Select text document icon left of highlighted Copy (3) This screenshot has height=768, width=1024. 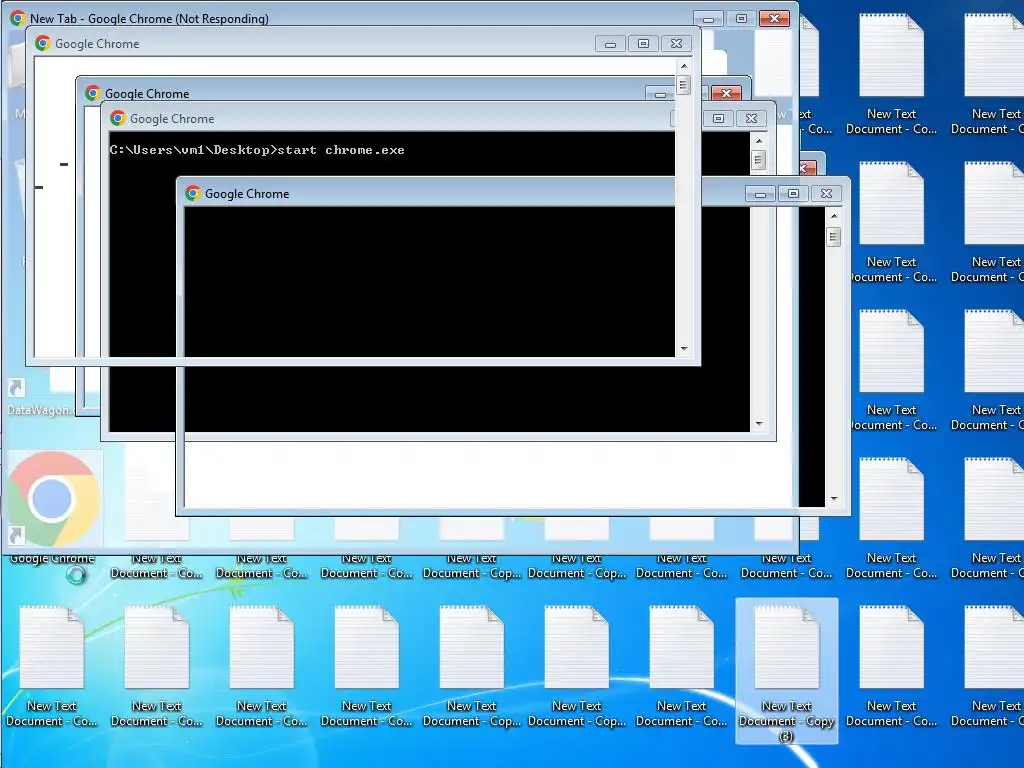click(681, 647)
